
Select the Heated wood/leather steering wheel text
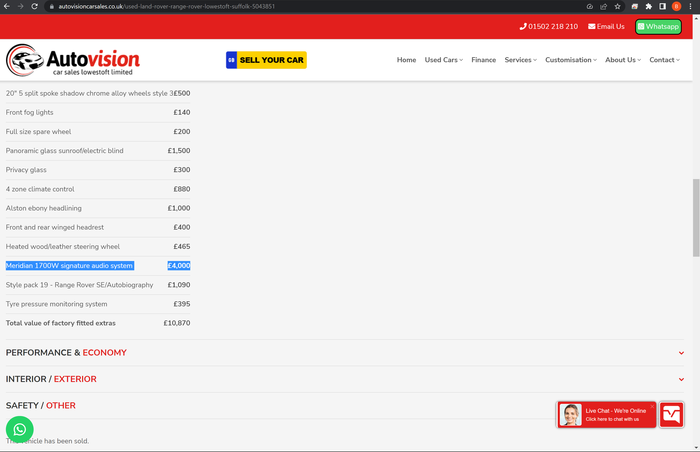coord(62,247)
